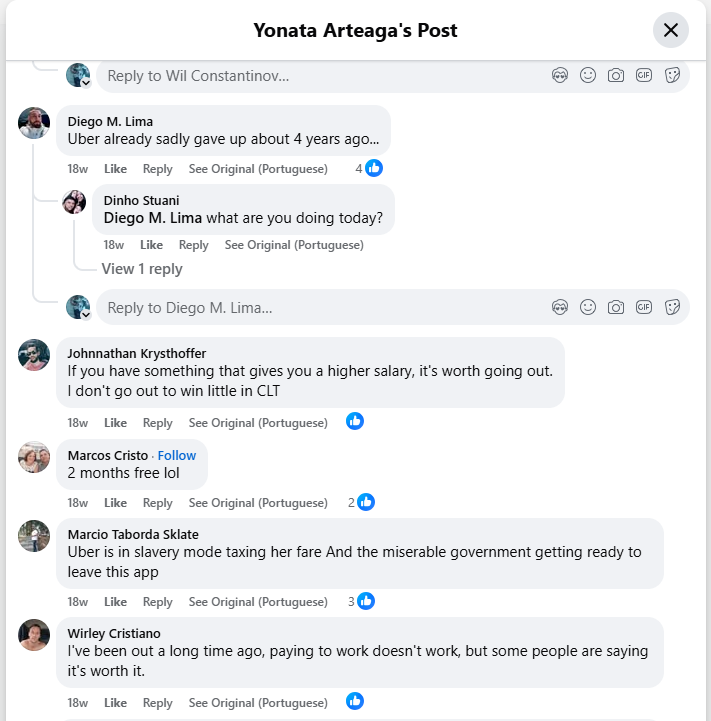Click GIF icon in Wil Constantinov reply box
This screenshot has width=711, height=721.
pos(644,75)
